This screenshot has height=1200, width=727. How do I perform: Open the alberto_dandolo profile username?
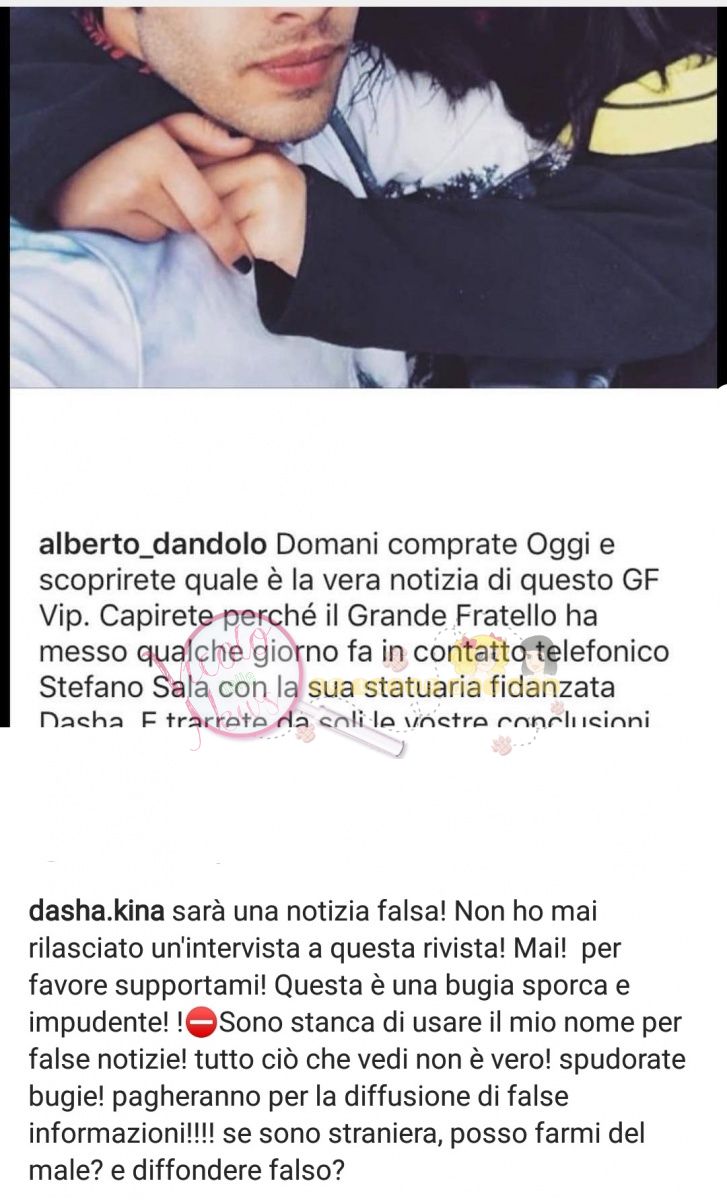(x=152, y=545)
